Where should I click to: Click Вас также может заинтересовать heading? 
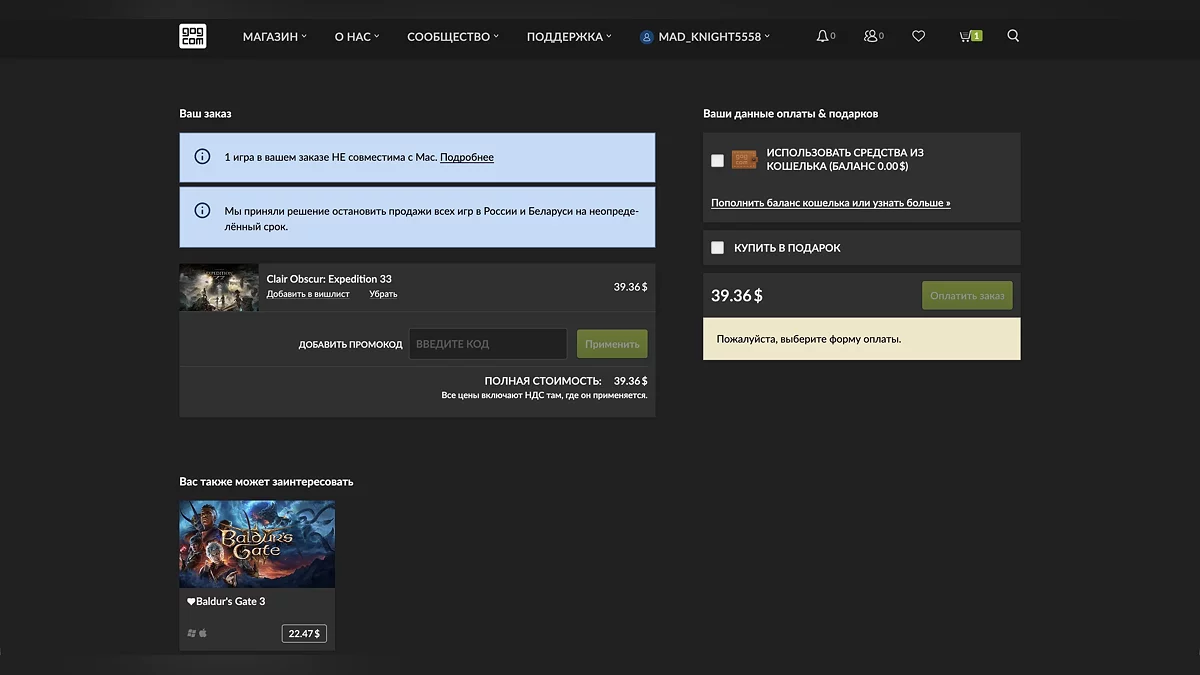(266, 482)
